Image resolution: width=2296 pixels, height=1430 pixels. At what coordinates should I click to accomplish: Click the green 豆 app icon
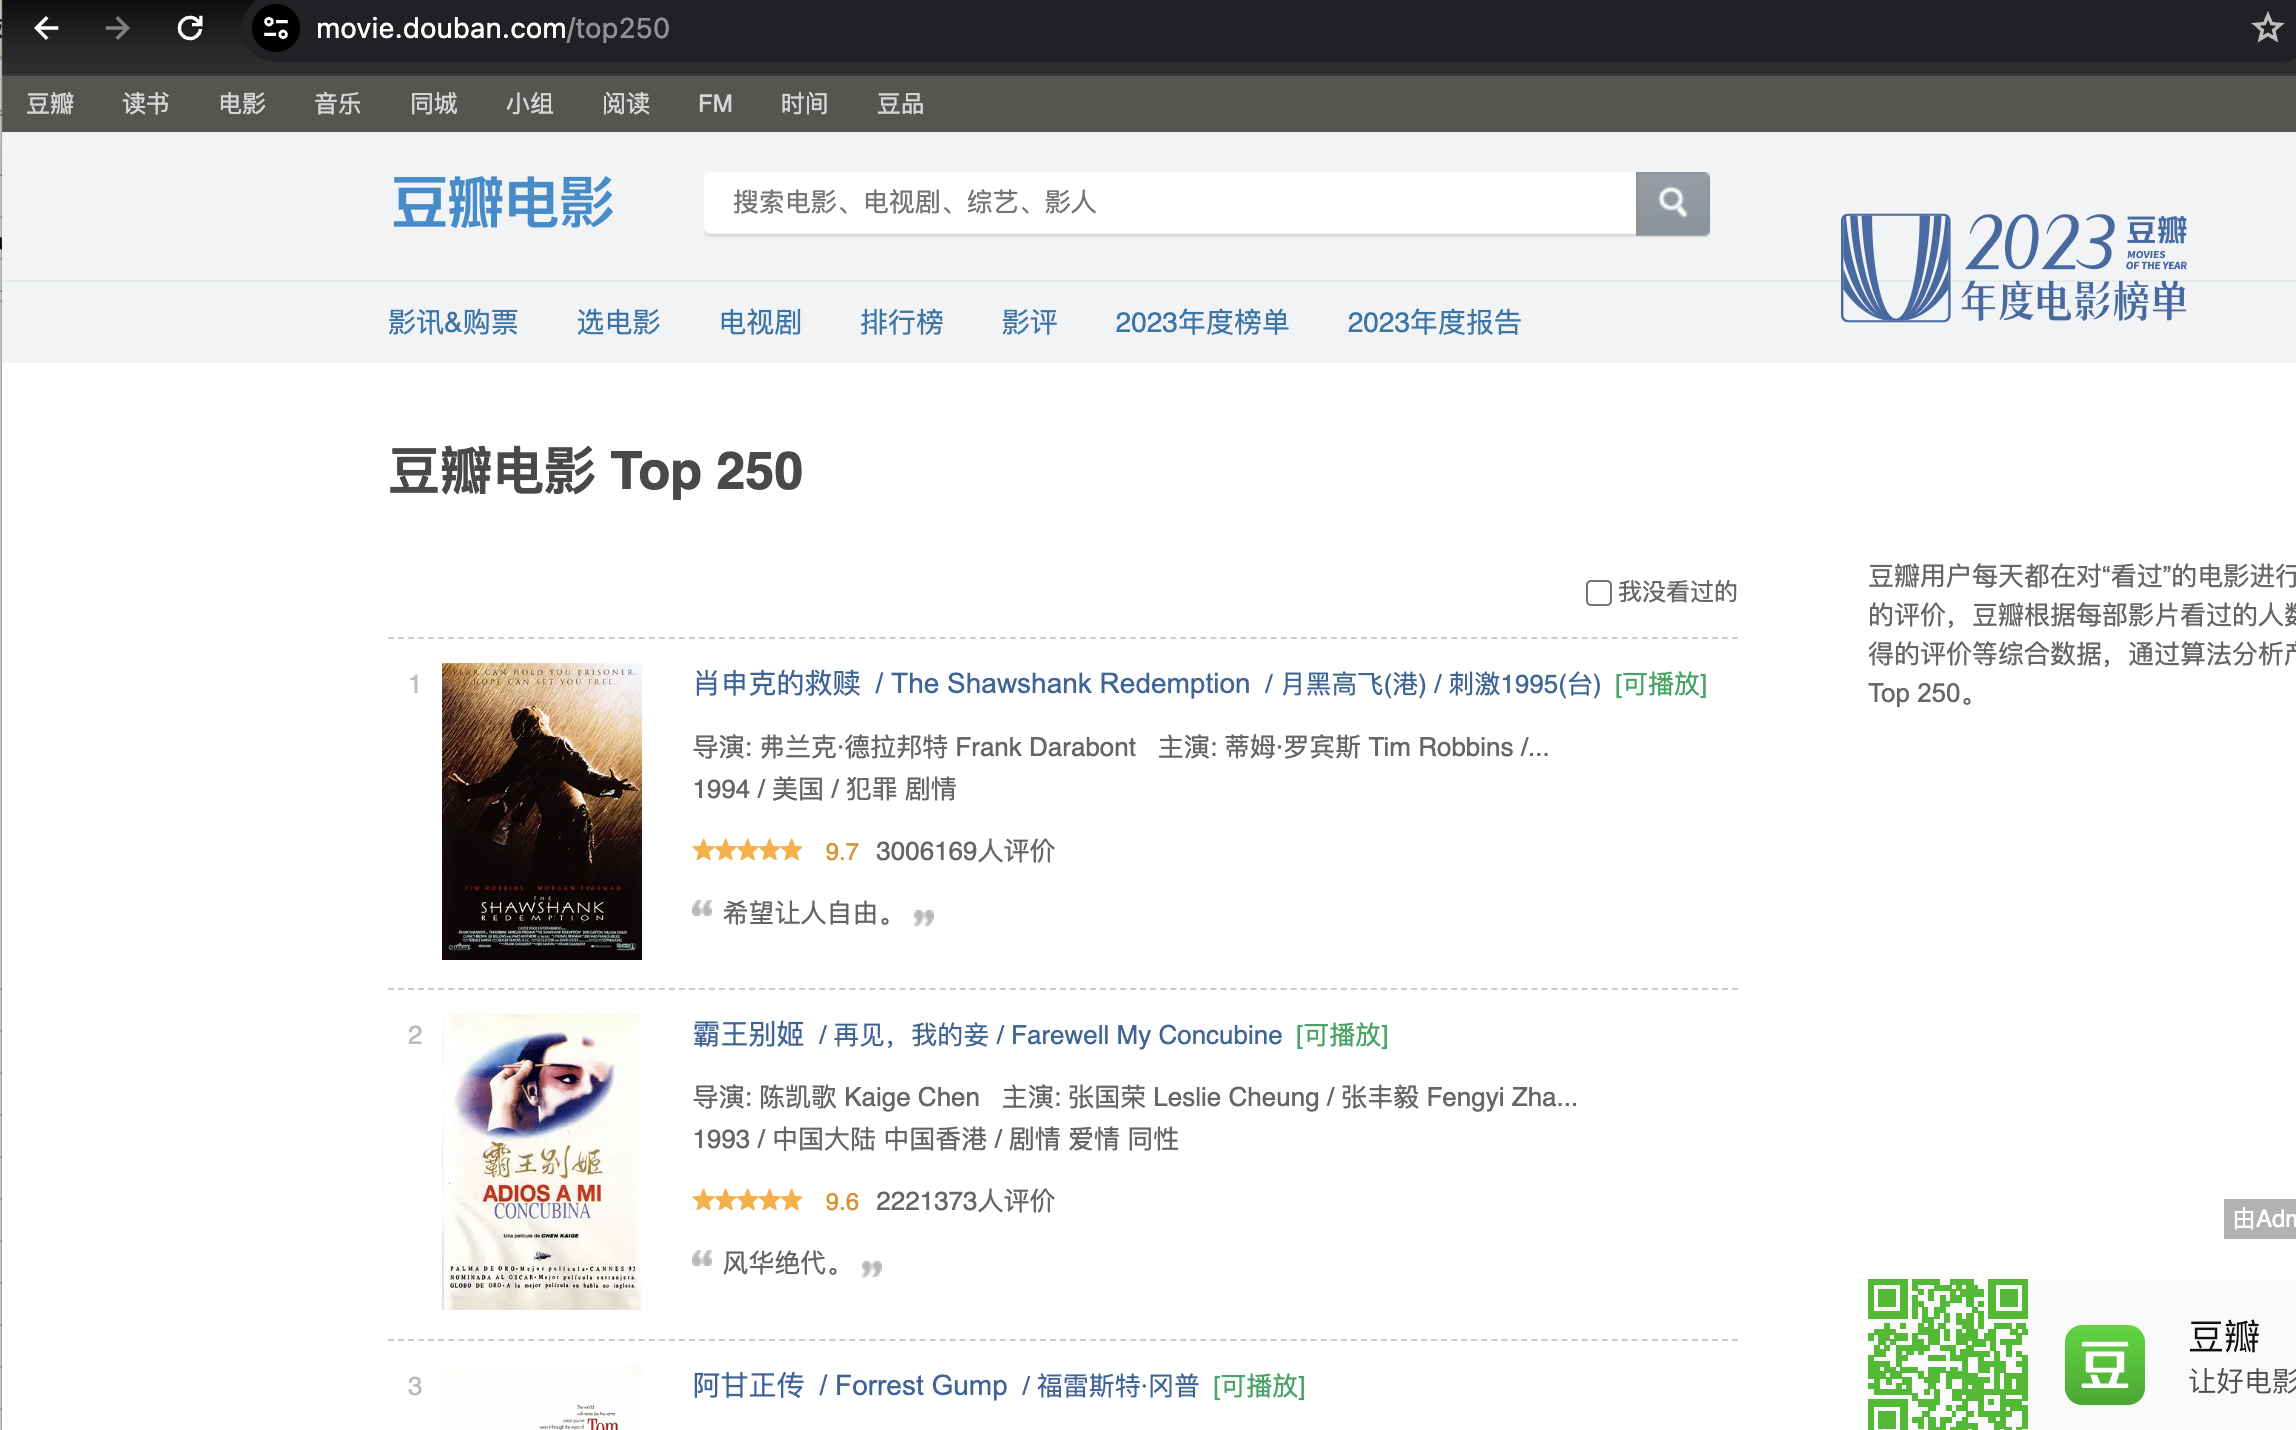[2104, 1364]
